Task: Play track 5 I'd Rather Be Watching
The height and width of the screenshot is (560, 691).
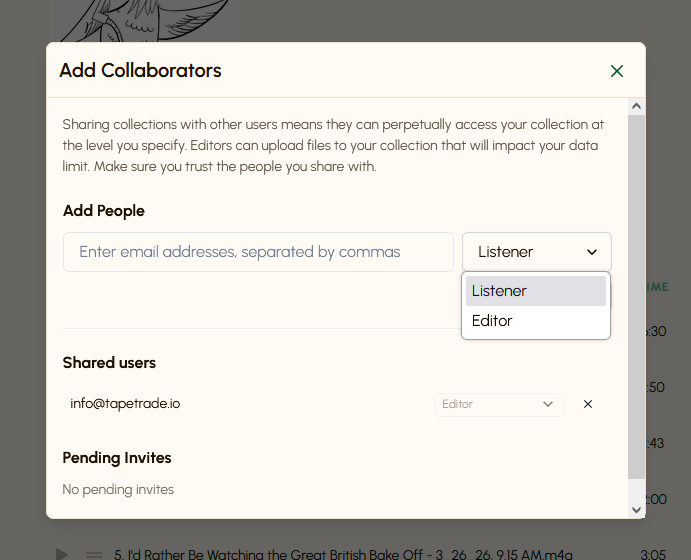Action: click(62, 554)
